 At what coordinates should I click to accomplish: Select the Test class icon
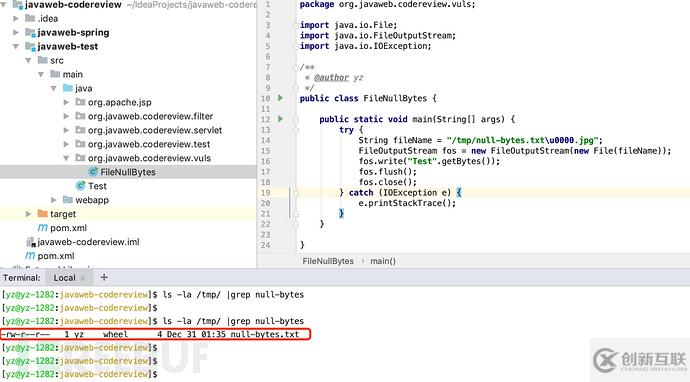coord(81,186)
